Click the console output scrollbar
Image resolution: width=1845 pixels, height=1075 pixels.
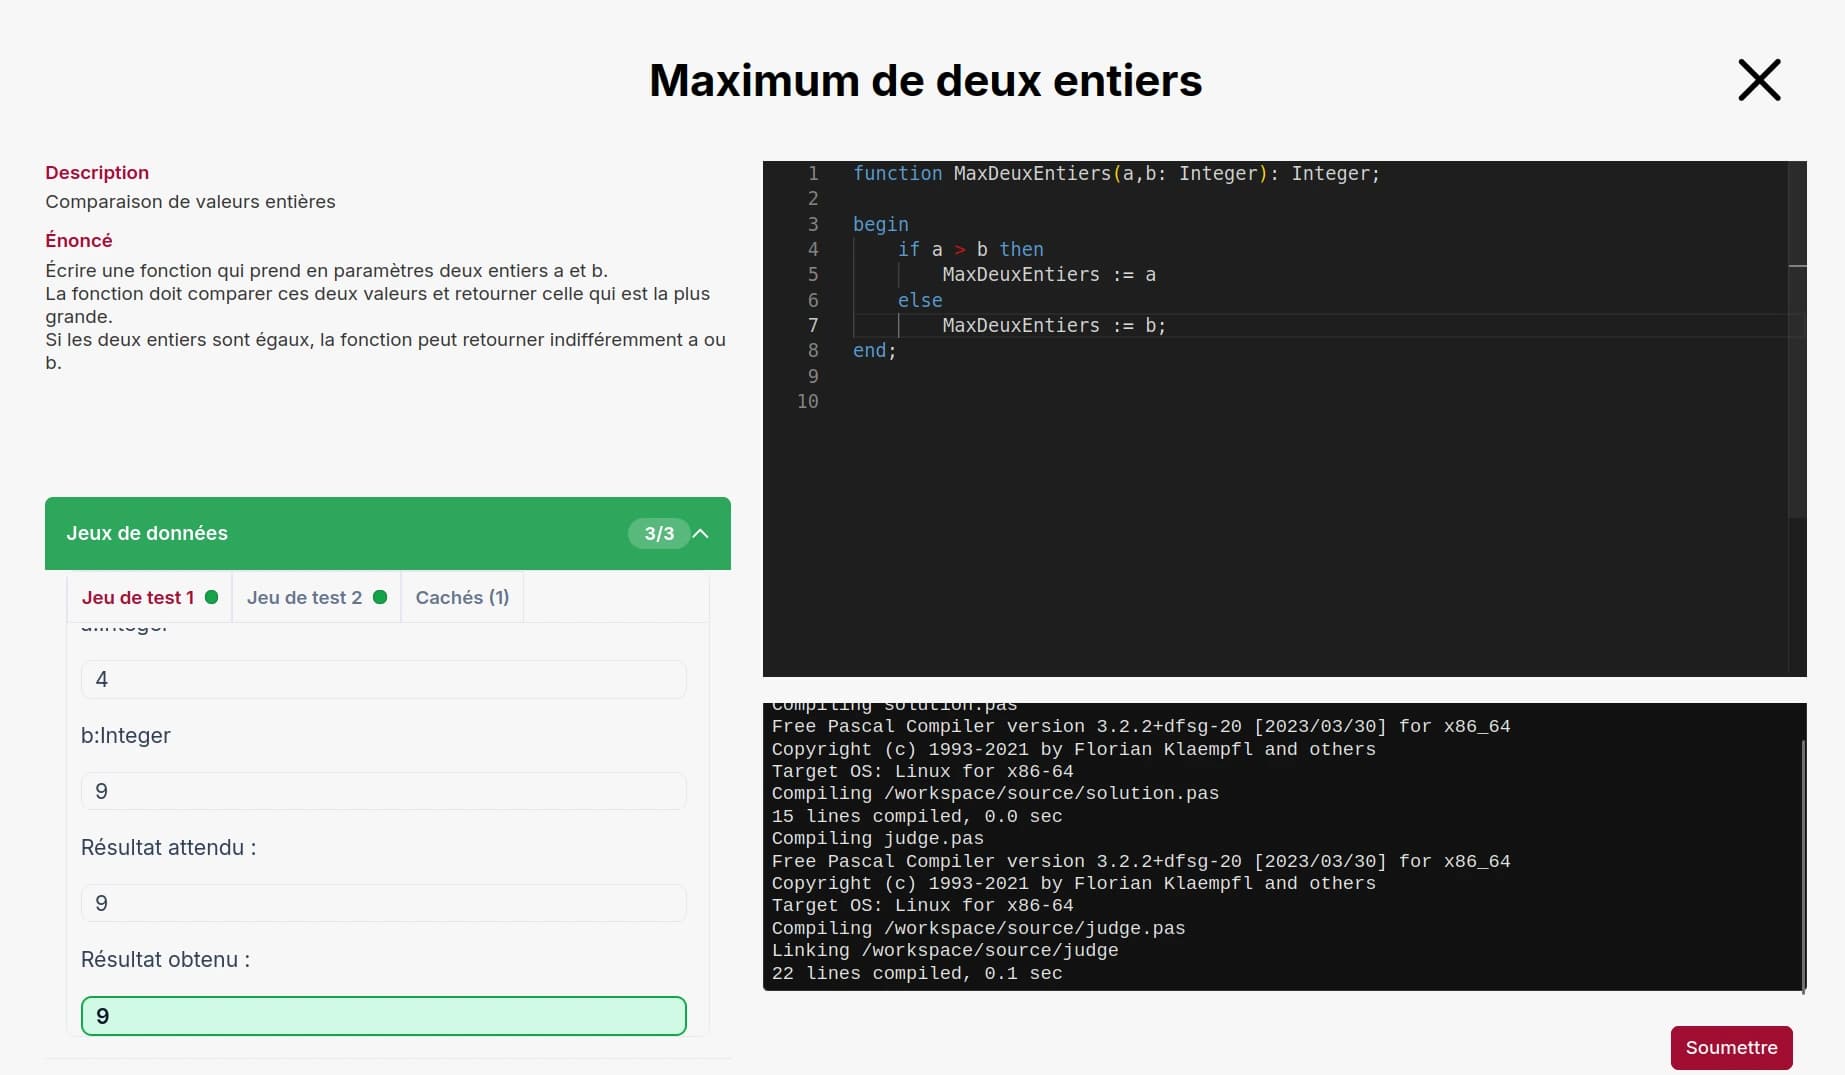[x=1803, y=865]
